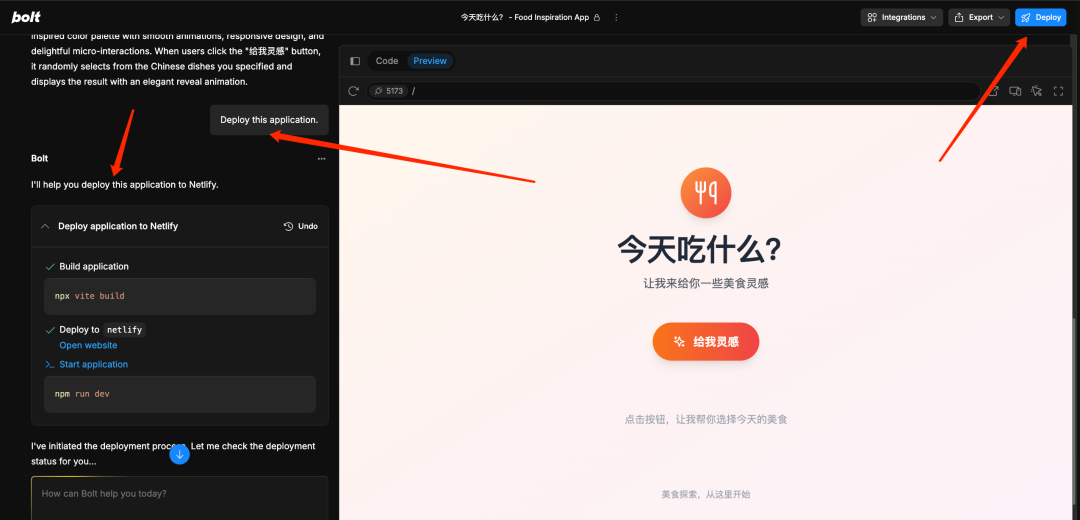This screenshot has width=1080, height=520.
Task: Open the Bolt message options ellipsis
Action: tap(322, 158)
